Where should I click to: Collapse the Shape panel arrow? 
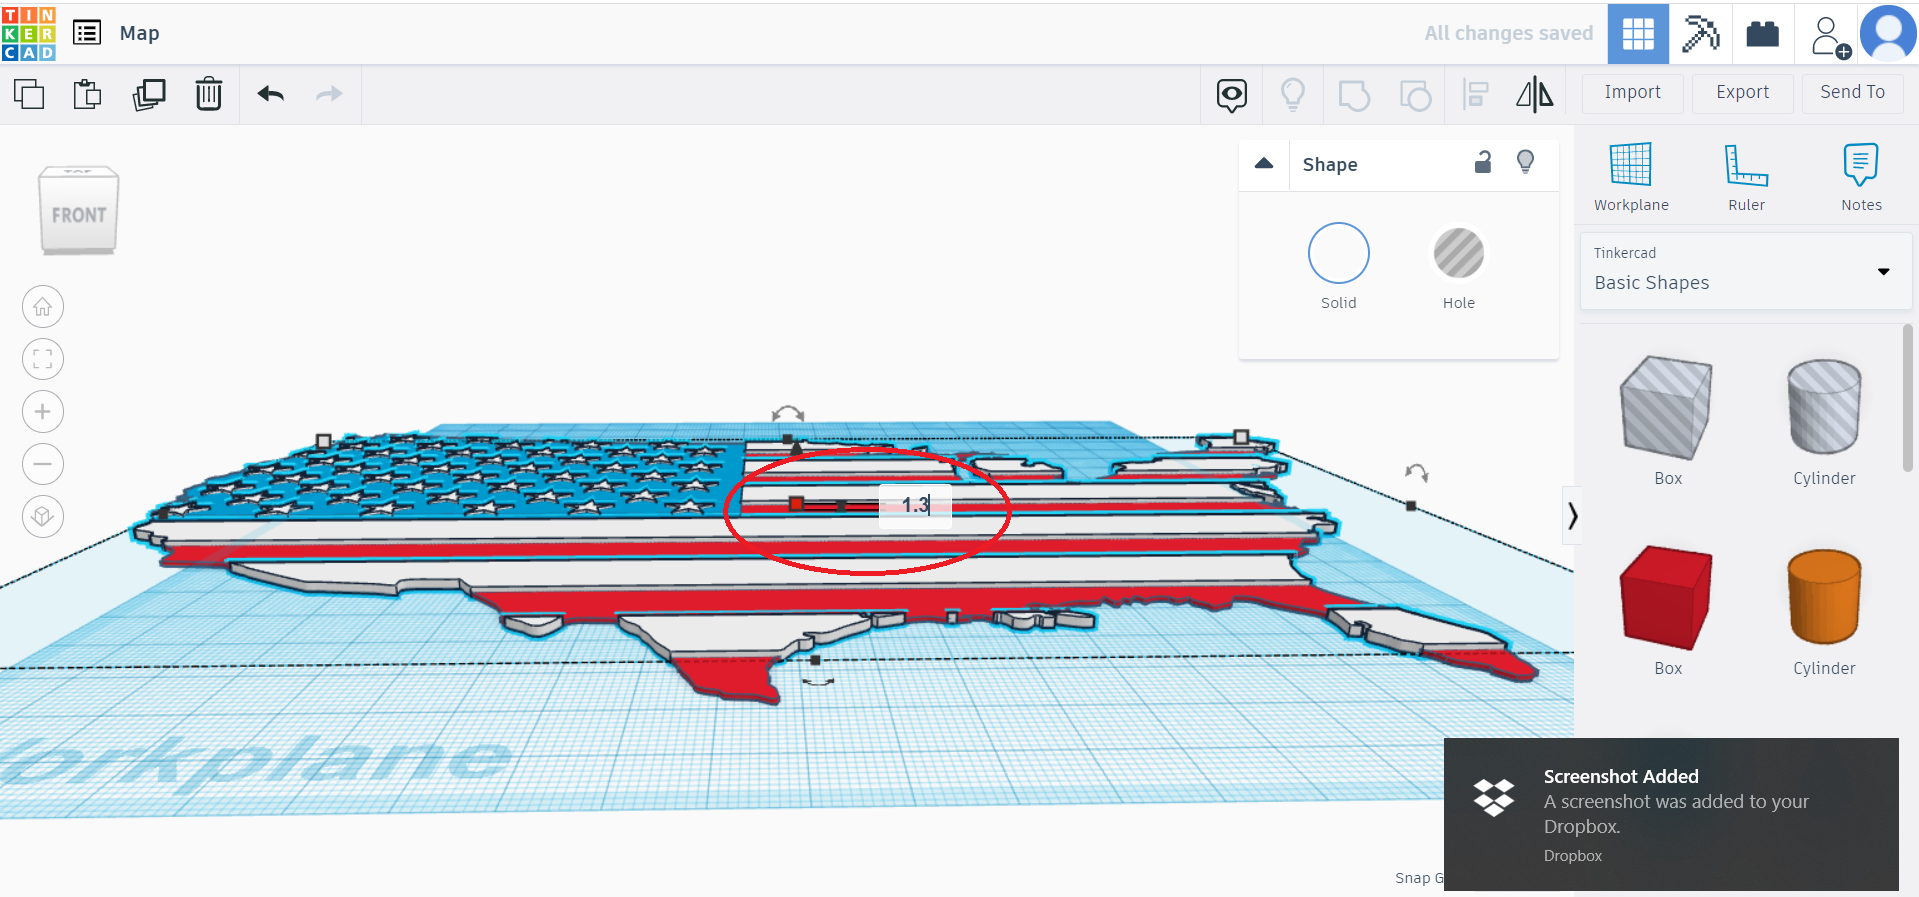click(1264, 164)
